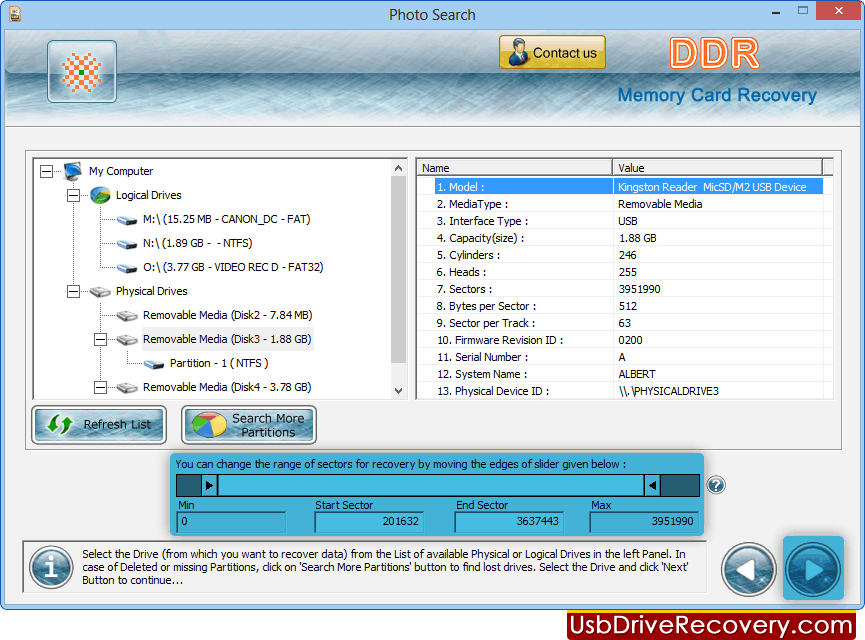Click the Disk4 removable media icon
Image resolution: width=865 pixels, height=640 pixels.
127,388
